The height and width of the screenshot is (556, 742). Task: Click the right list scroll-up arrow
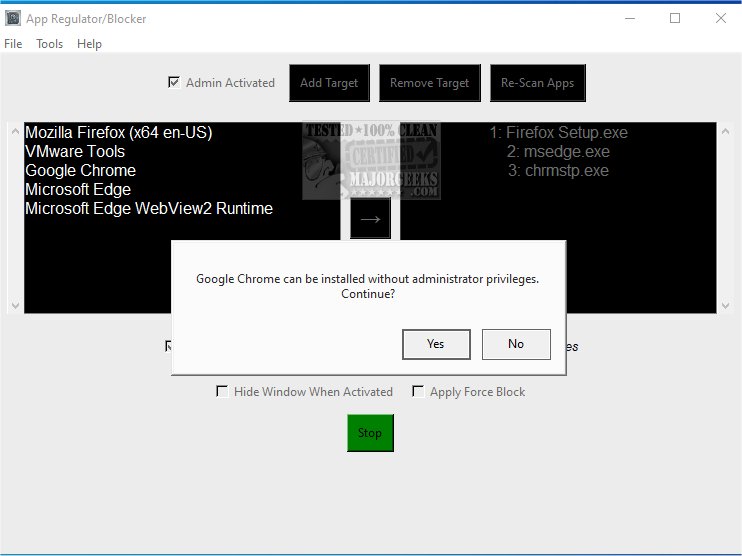coord(725,131)
